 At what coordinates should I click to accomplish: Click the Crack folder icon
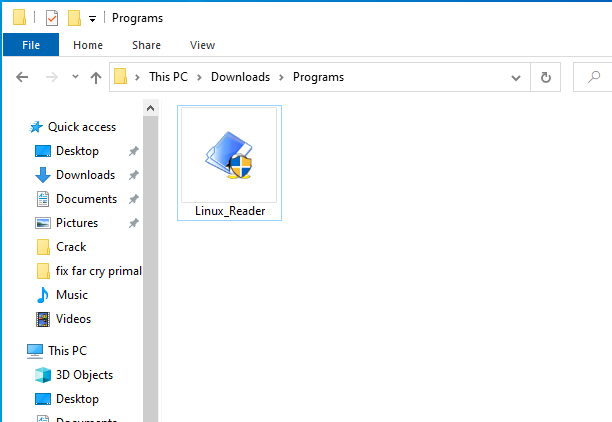pyautogui.click(x=43, y=247)
